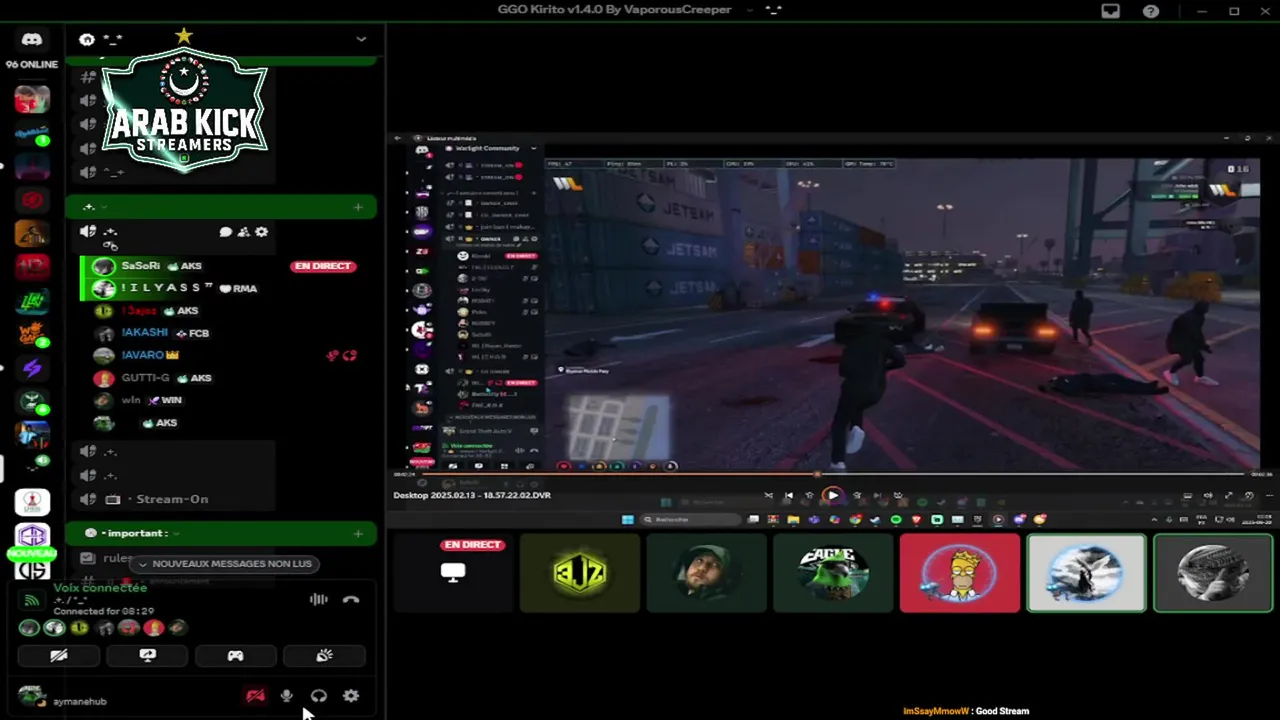Share your screen button

(147, 656)
